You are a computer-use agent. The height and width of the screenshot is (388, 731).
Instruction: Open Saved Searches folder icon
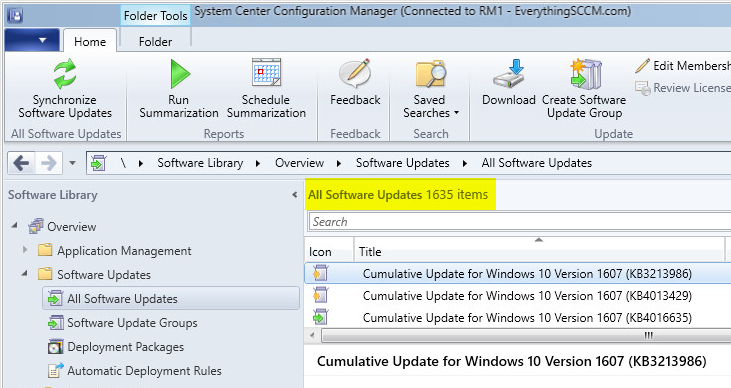tap(430, 74)
